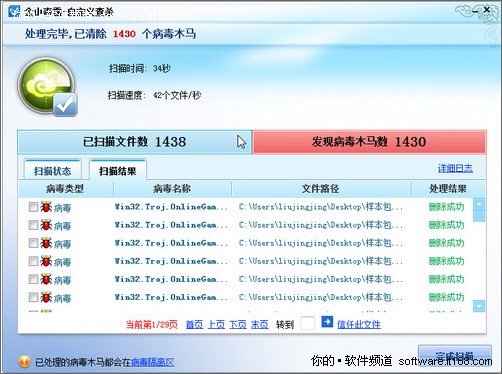Click the red bug icon in first result row
The height and width of the screenshot is (374, 502).
46,207
